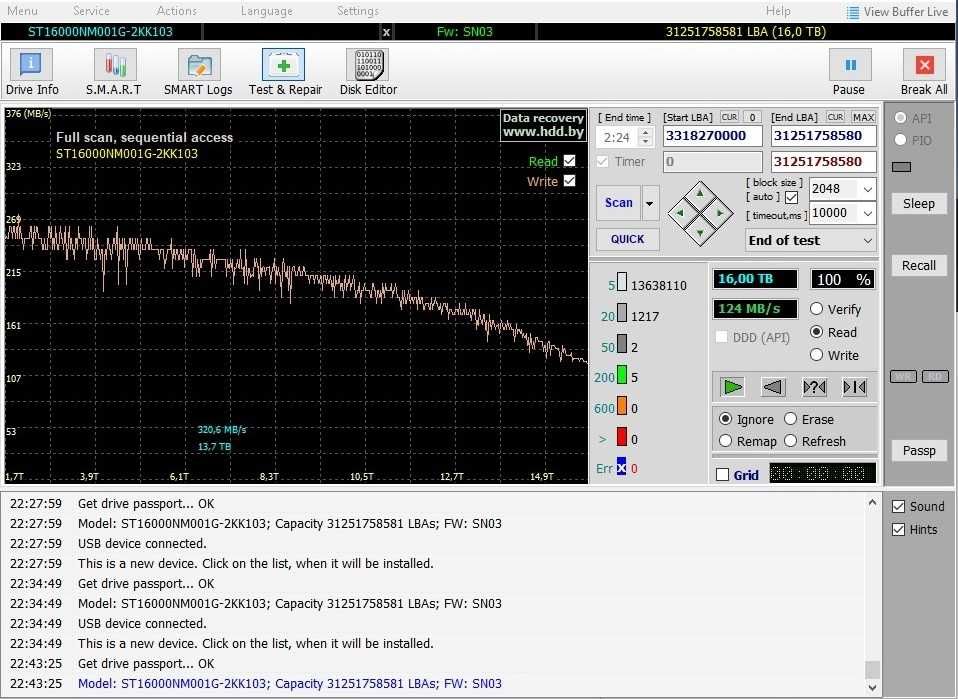Toggle the Hints checkbox
The height and width of the screenshot is (699, 958).
[898, 529]
